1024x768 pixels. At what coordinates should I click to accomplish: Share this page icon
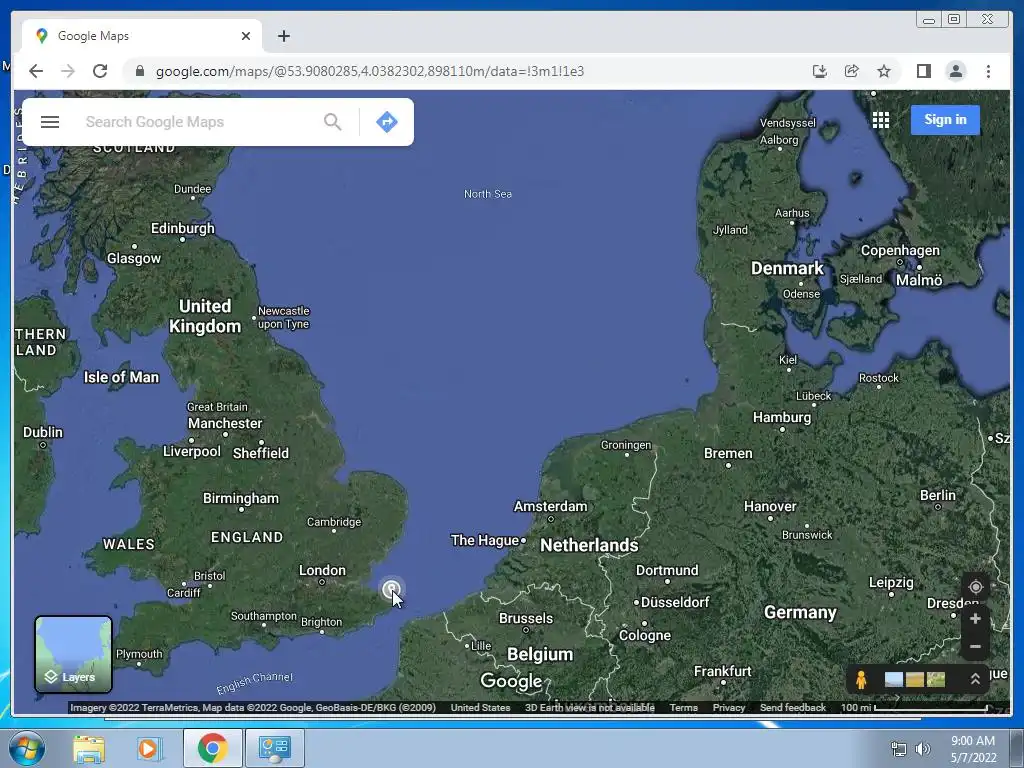pos(852,71)
